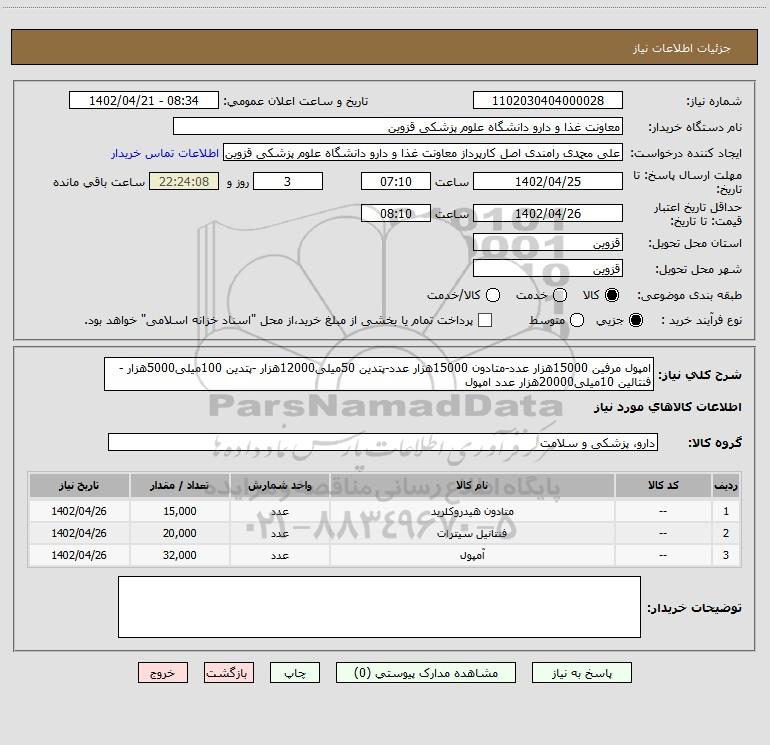
Task: Click the validity time field 08:10
Action: [x=396, y=213]
